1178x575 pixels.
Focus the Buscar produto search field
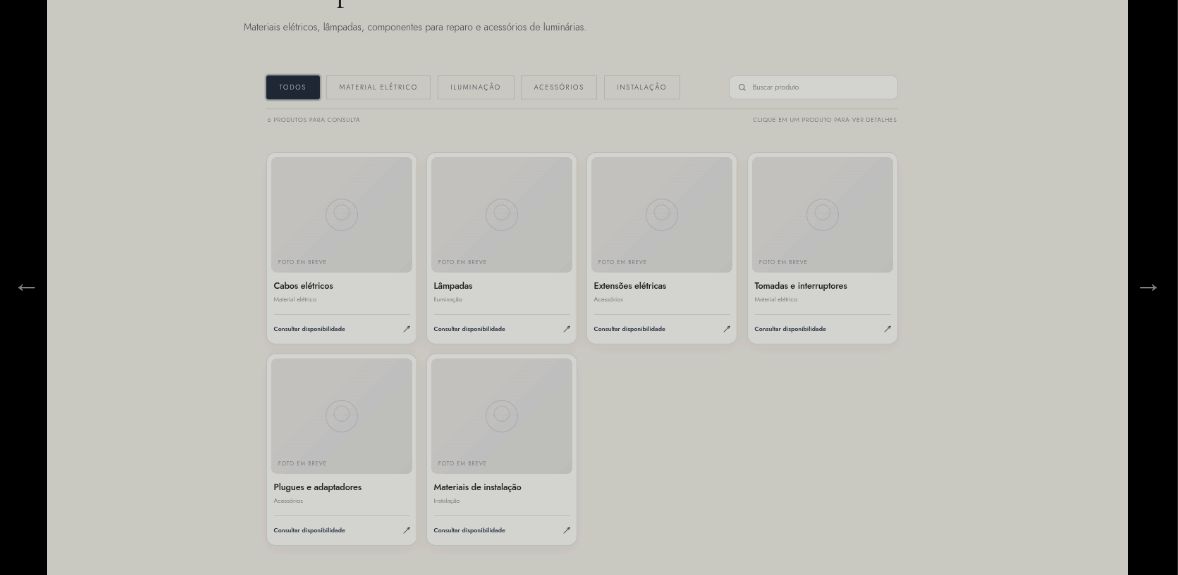[x=814, y=87]
